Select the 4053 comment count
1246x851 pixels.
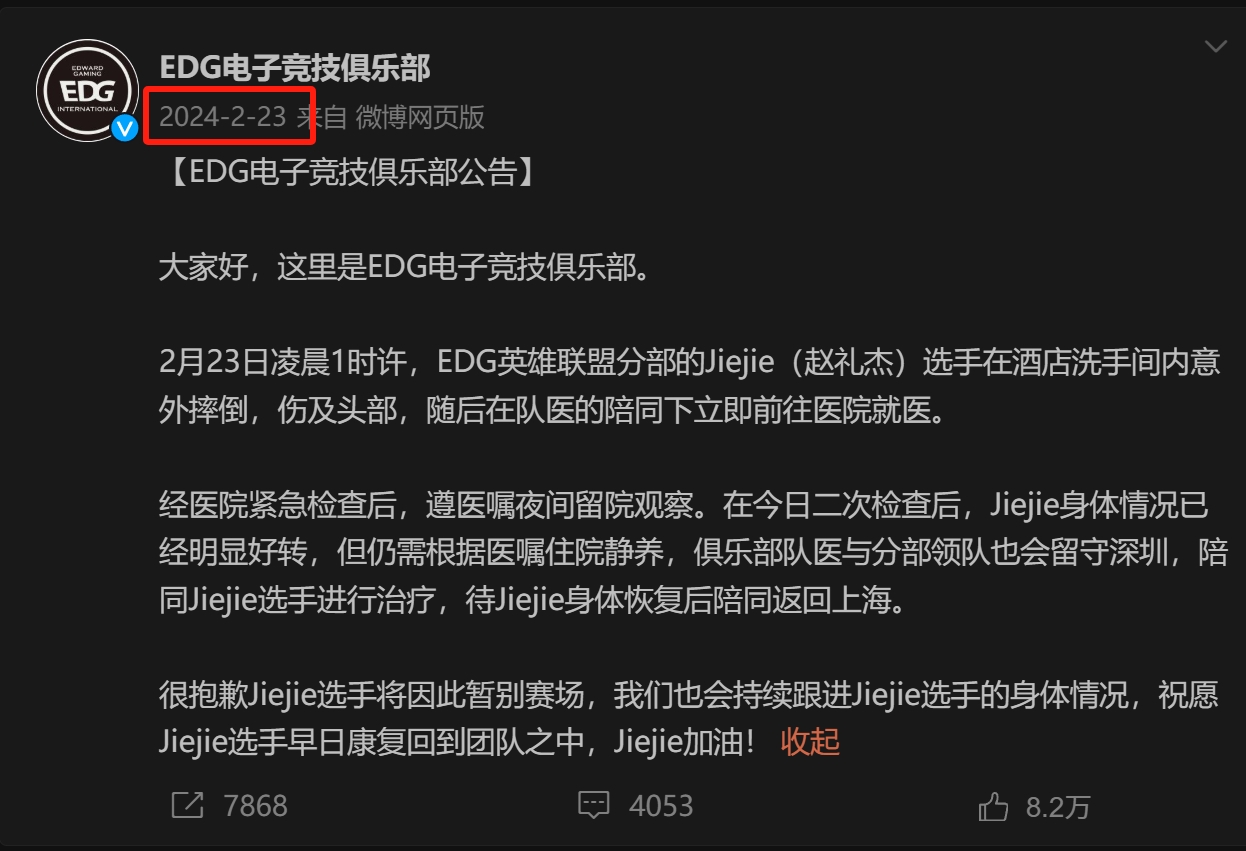[661, 806]
